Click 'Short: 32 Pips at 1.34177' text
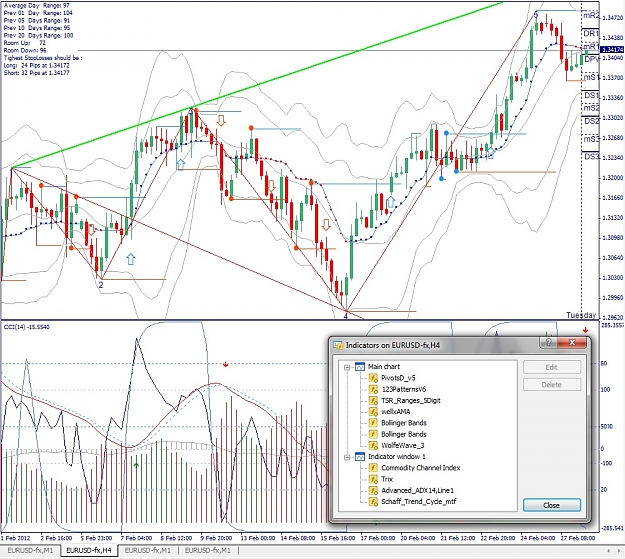This screenshot has width=625, height=559. (x=36, y=73)
